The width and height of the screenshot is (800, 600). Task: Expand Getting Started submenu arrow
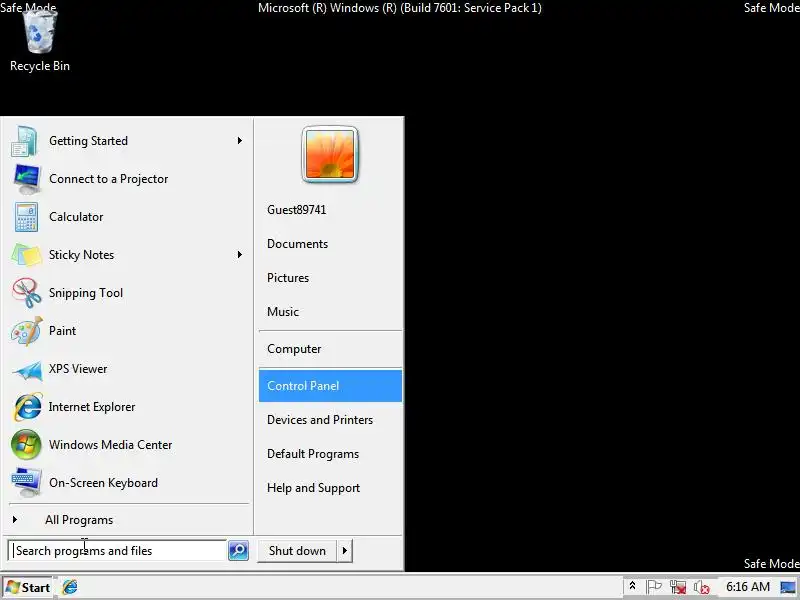point(239,141)
